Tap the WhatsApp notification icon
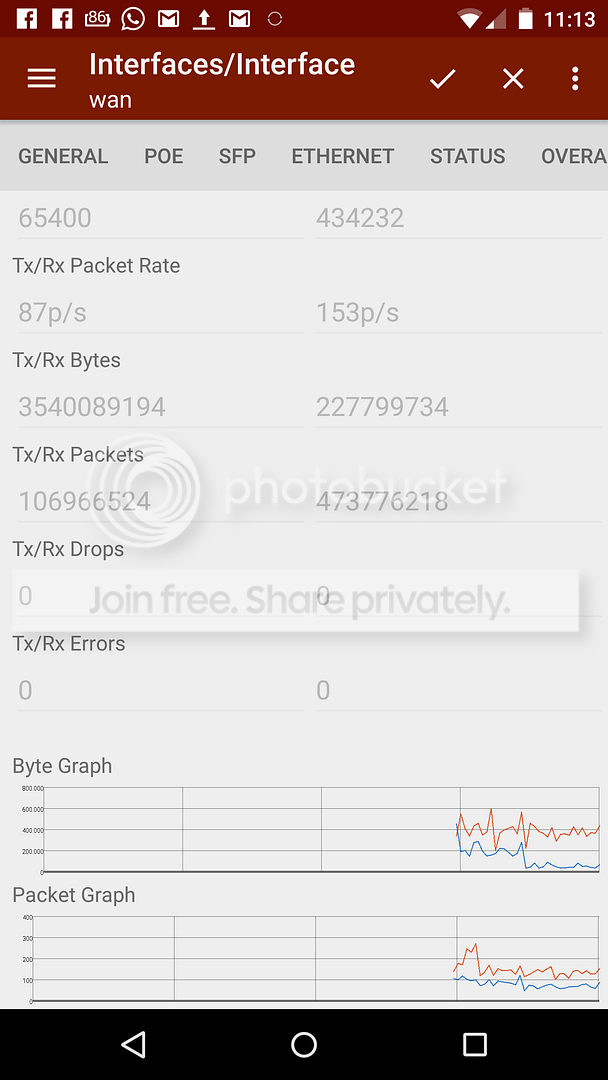Screen dimensions: 608x1080 pos(132,18)
